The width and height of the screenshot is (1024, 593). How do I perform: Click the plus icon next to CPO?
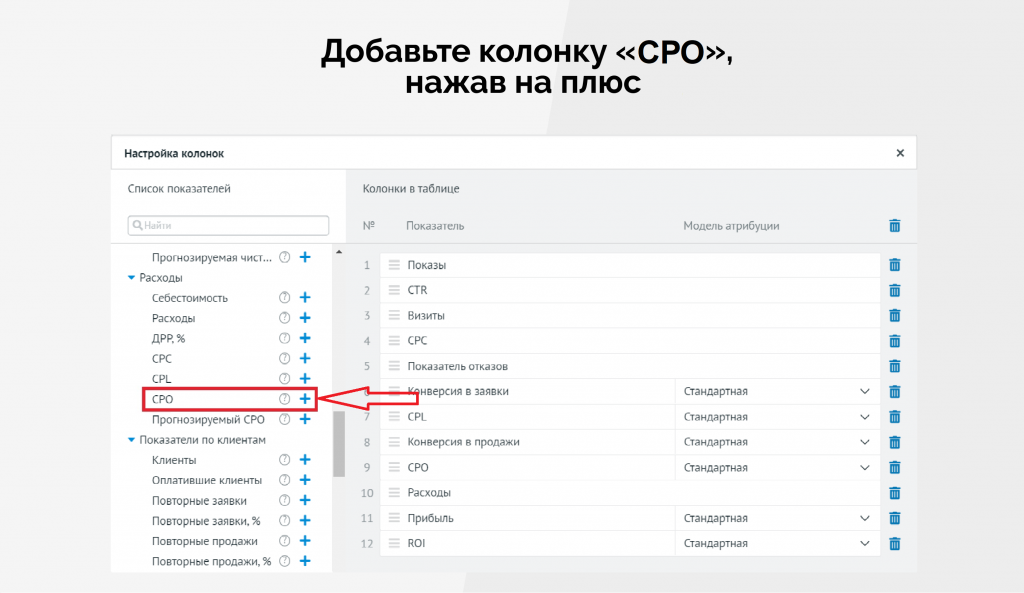(x=305, y=399)
